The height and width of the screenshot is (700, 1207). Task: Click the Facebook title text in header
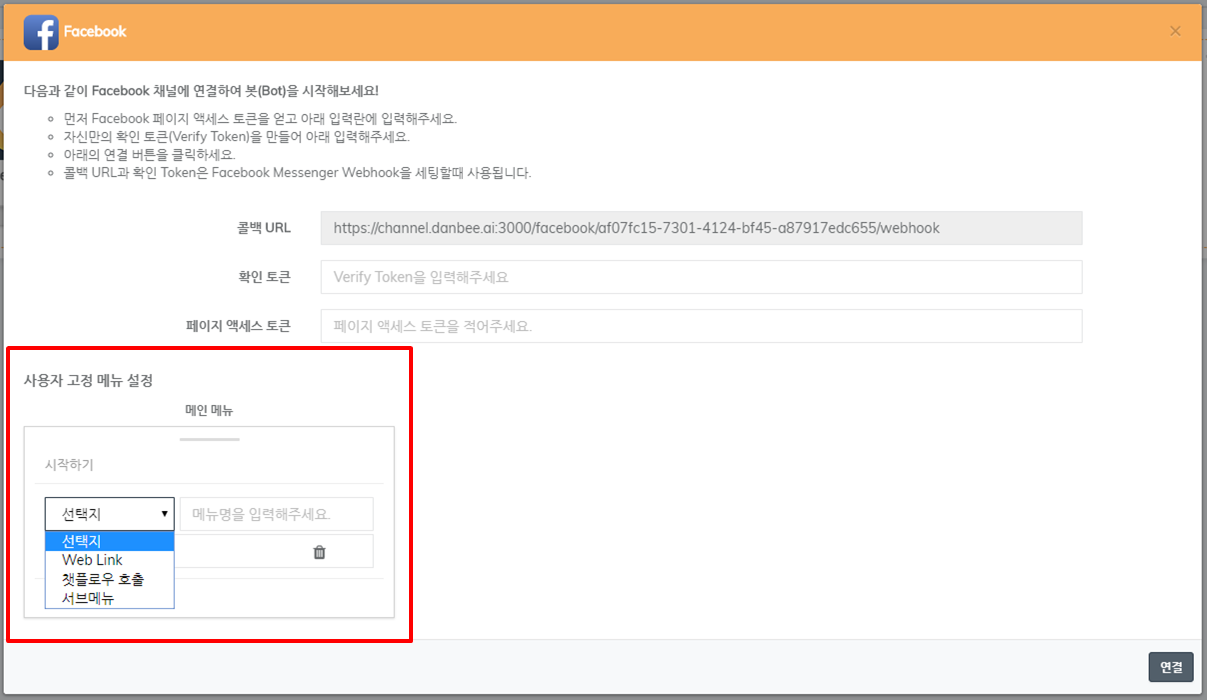pos(95,31)
